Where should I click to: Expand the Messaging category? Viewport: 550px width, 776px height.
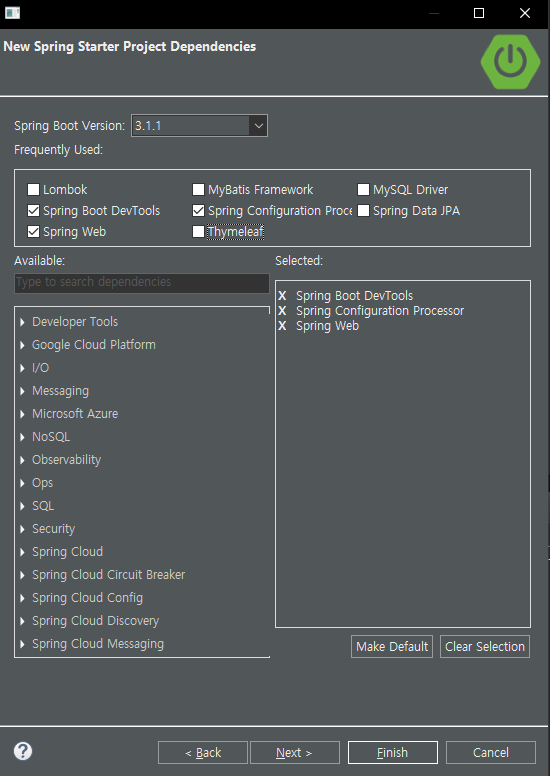[22, 391]
